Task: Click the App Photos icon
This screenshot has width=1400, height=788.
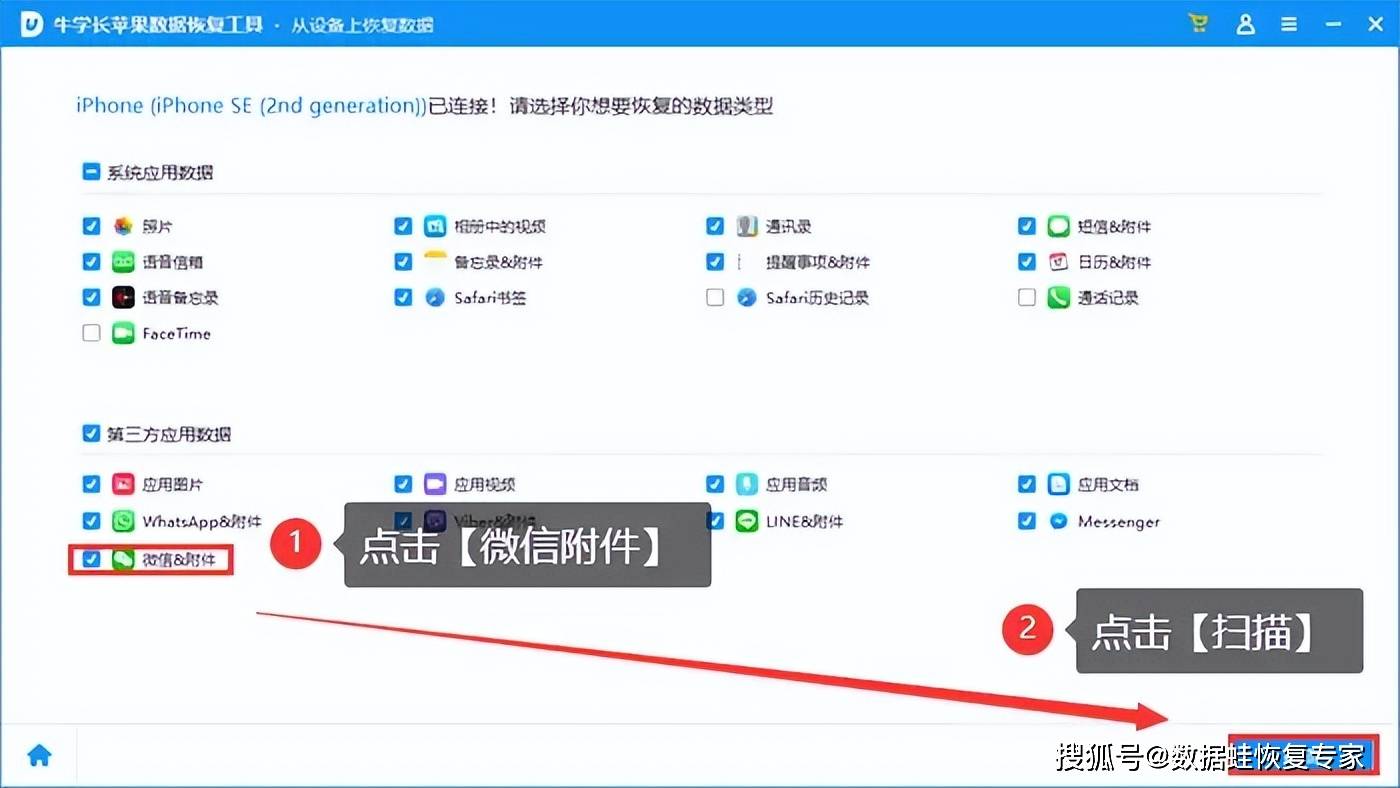Action: (123, 485)
